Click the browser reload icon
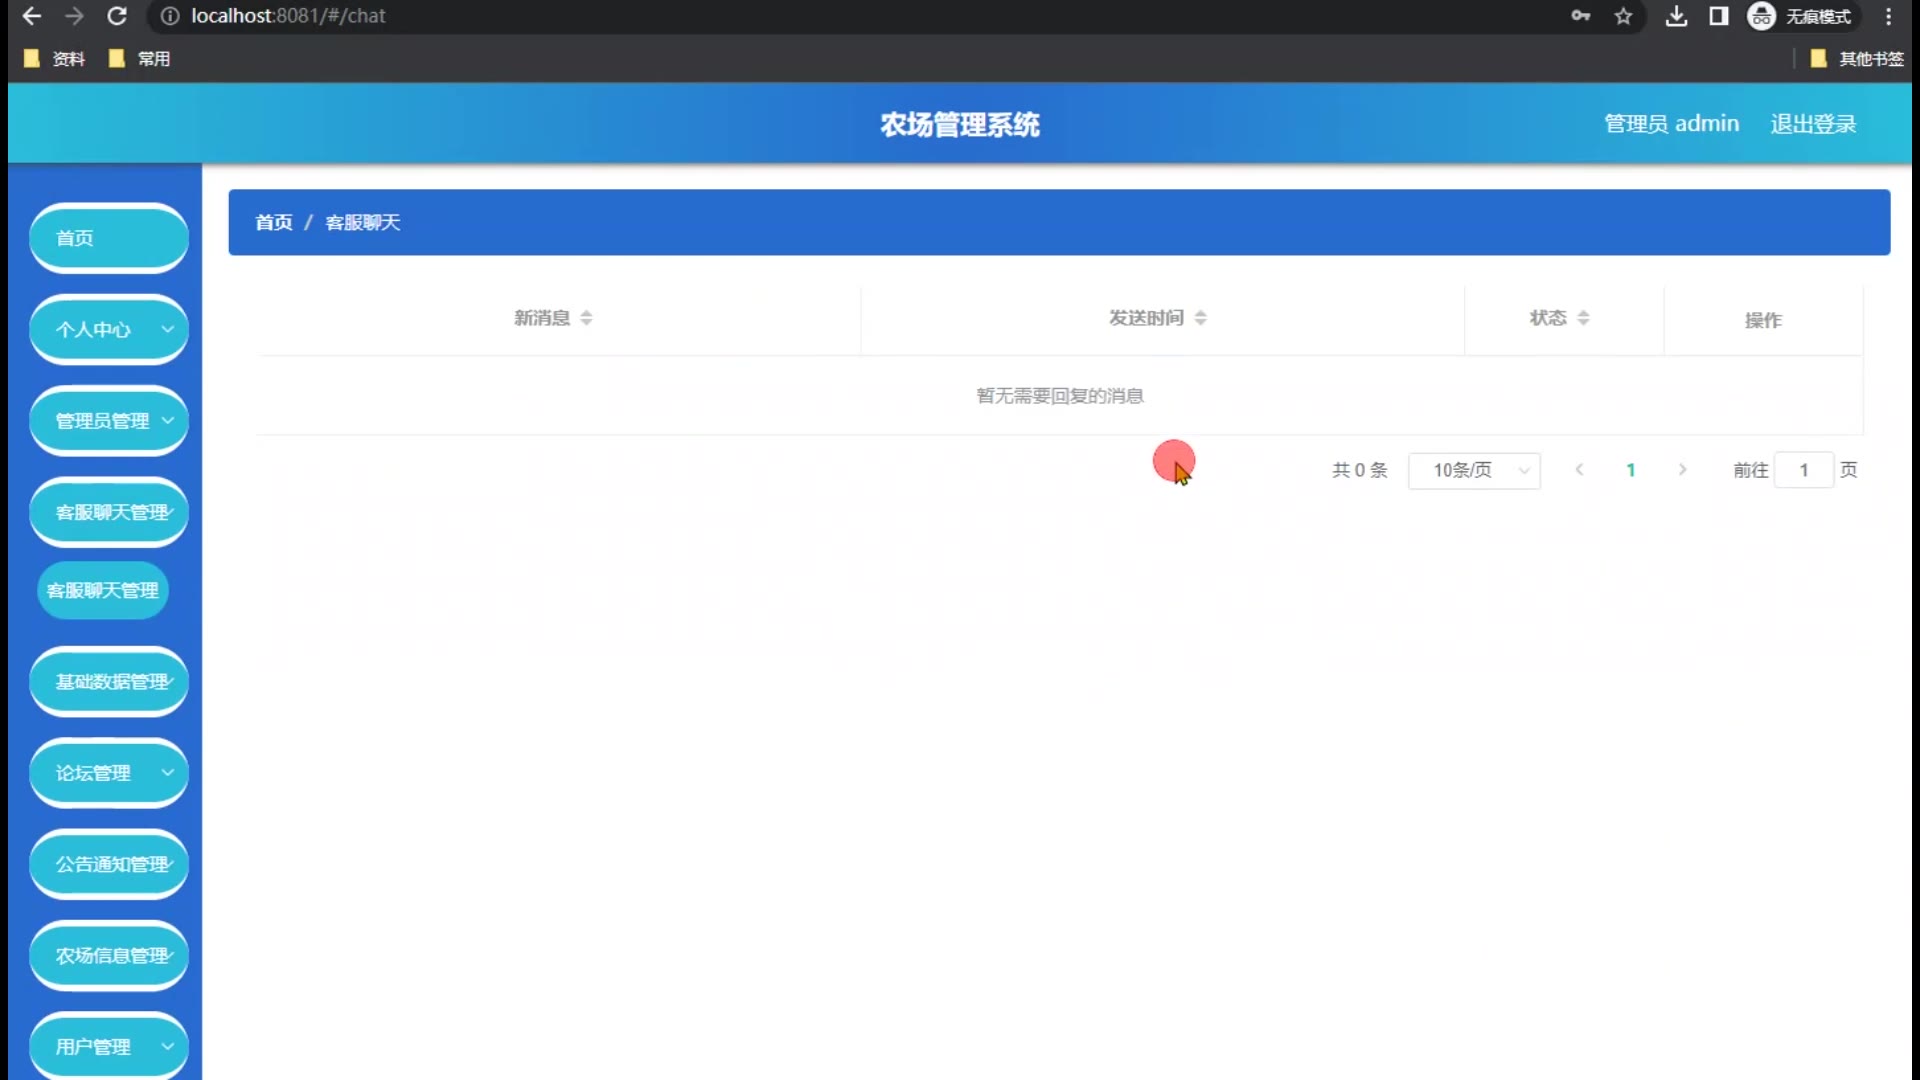1920x1080 pixels. pos(117,16)
